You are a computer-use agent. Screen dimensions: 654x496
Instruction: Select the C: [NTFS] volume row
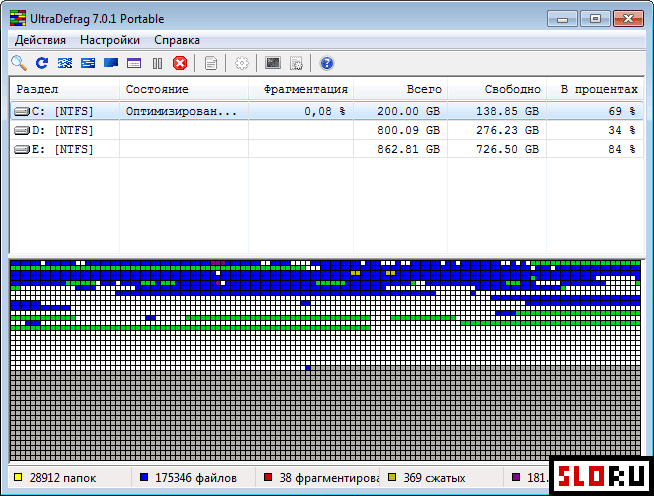click(327, 111)
